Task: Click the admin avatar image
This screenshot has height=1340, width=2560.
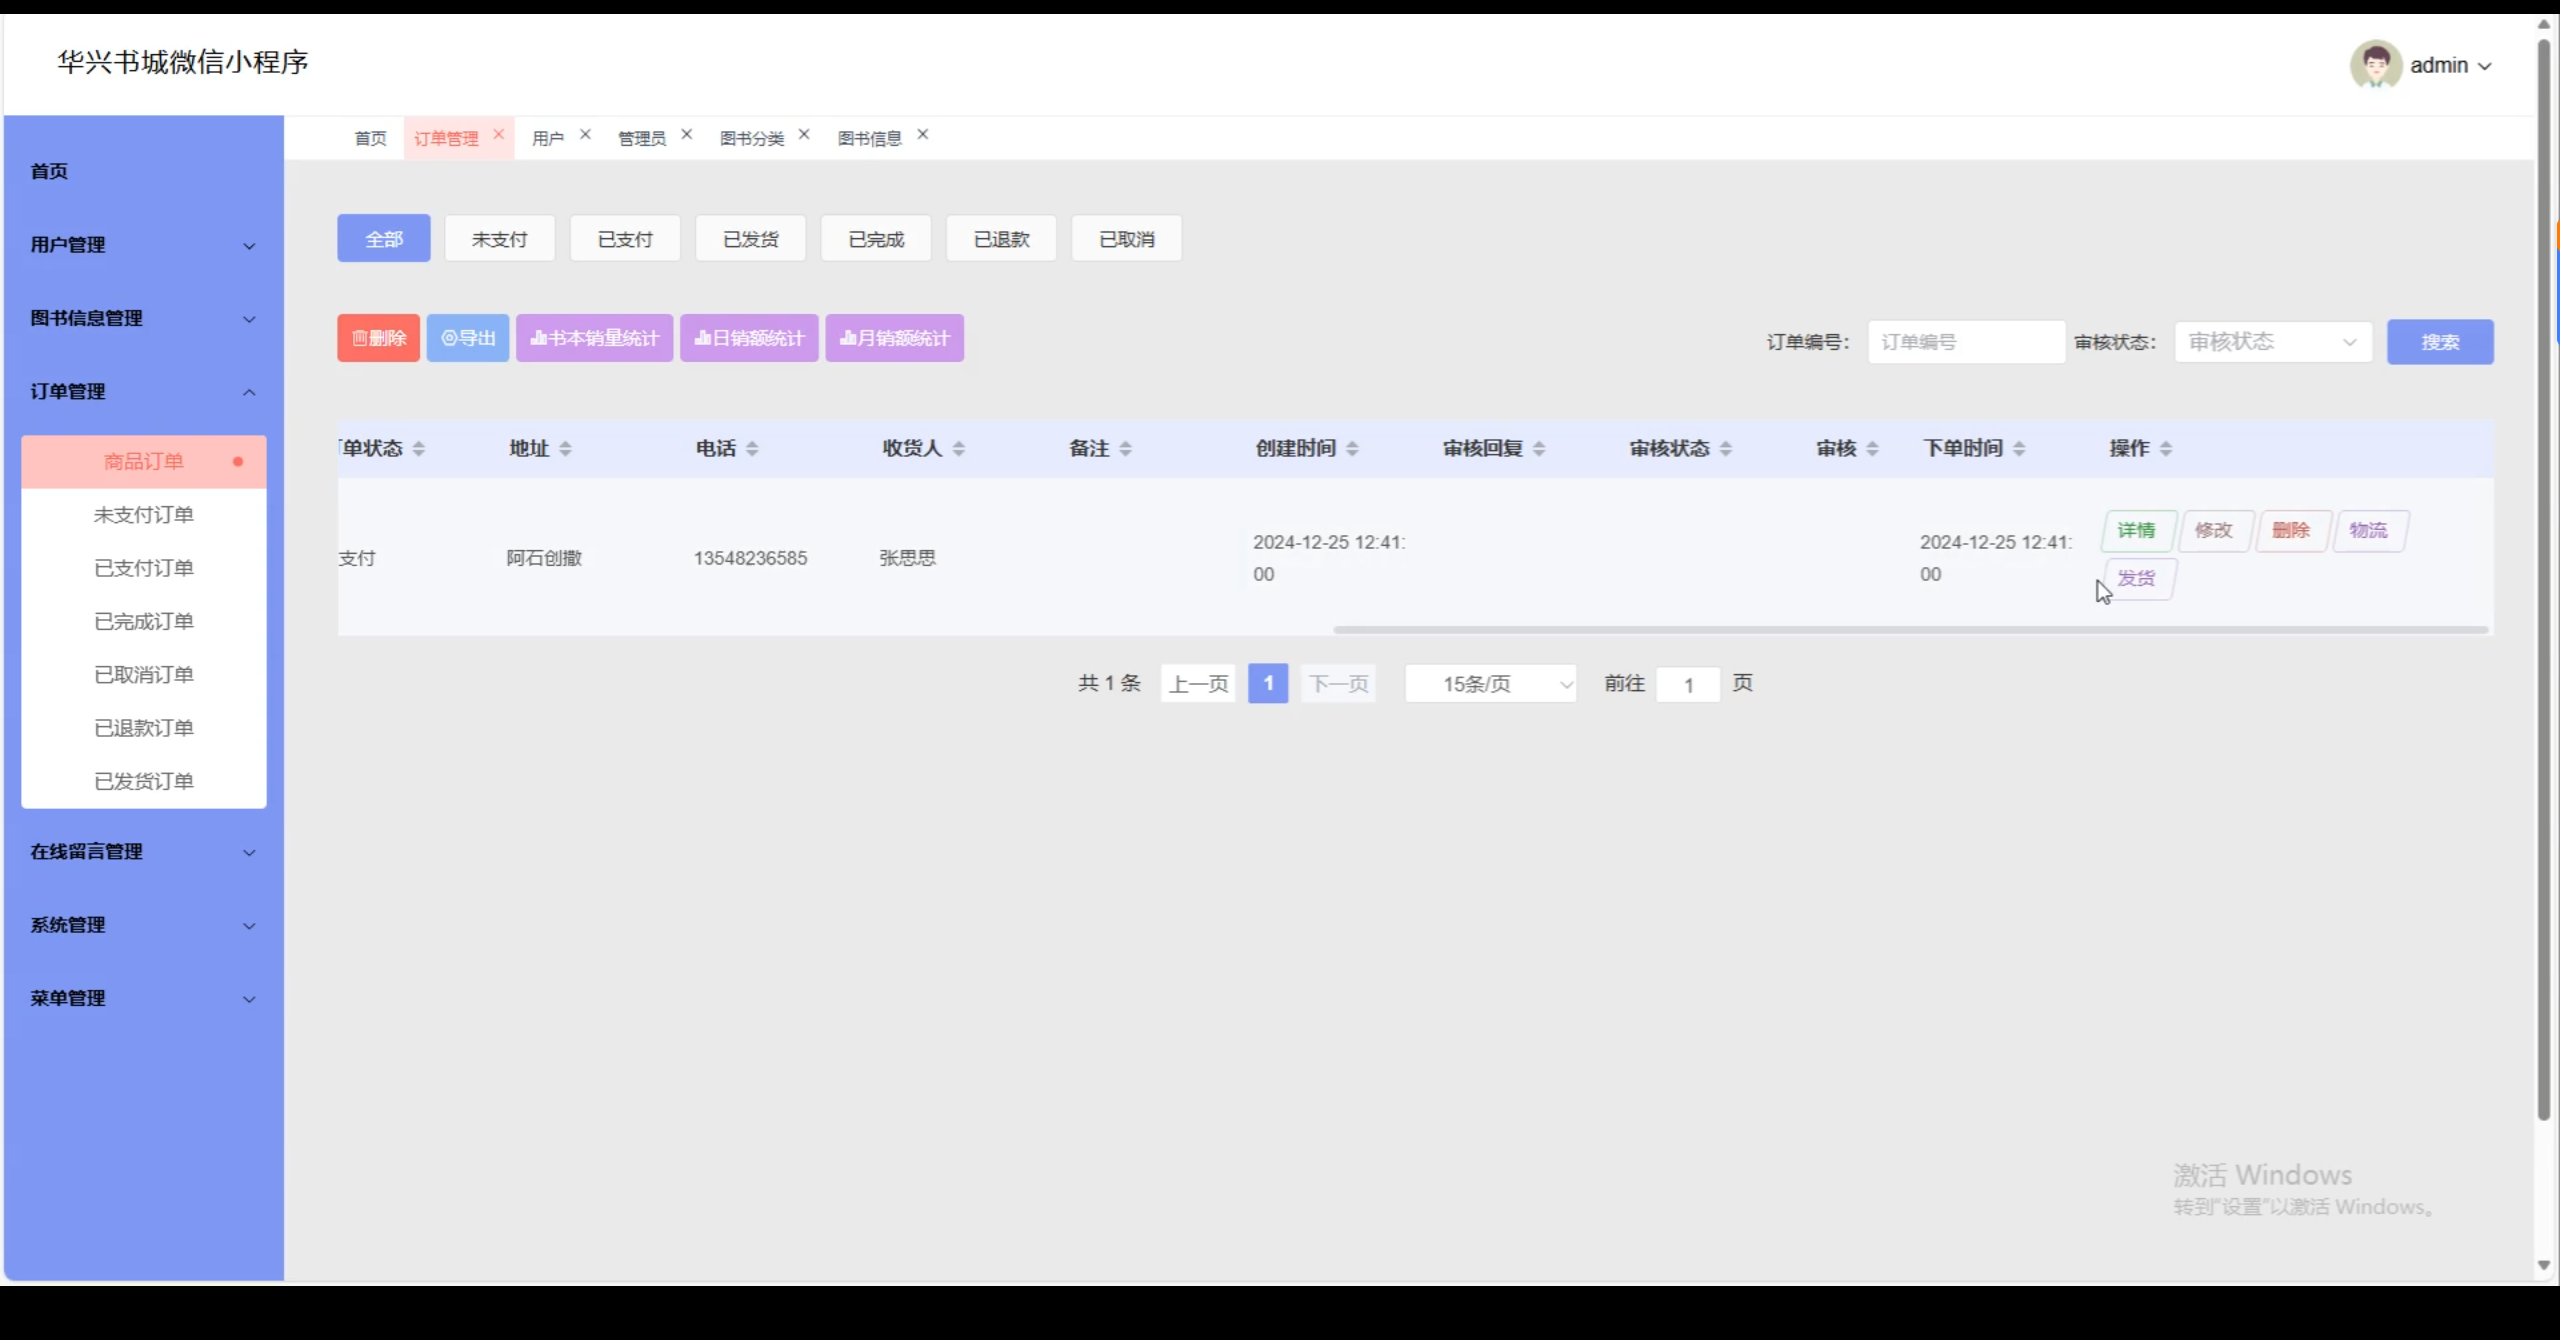Action: tap(2375, 65)
